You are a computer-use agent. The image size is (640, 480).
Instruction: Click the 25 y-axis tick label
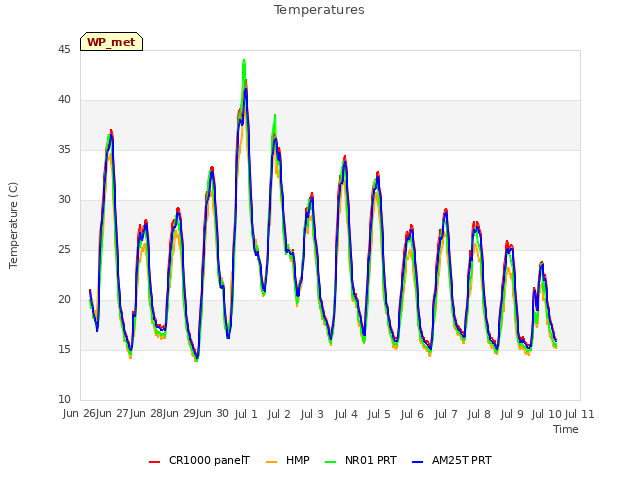tap(64, 250)
